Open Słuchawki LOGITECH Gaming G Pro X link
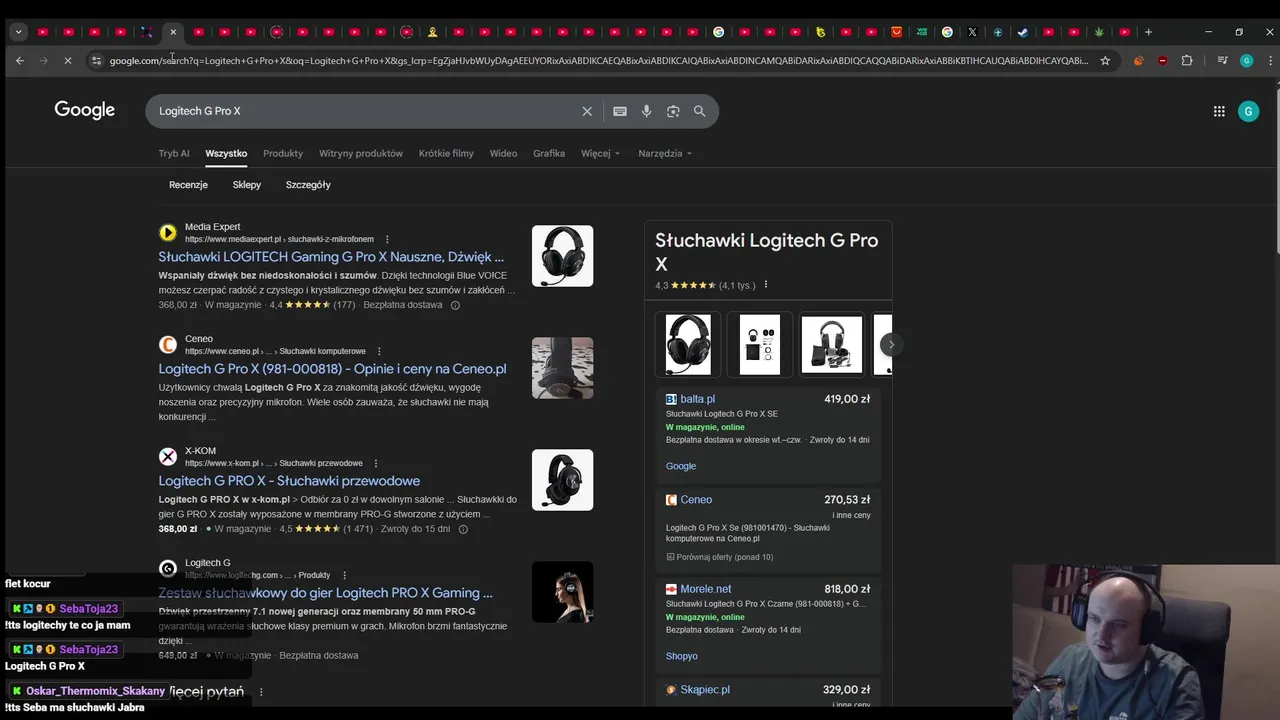1280x720 pixels. tap(331, 257)
